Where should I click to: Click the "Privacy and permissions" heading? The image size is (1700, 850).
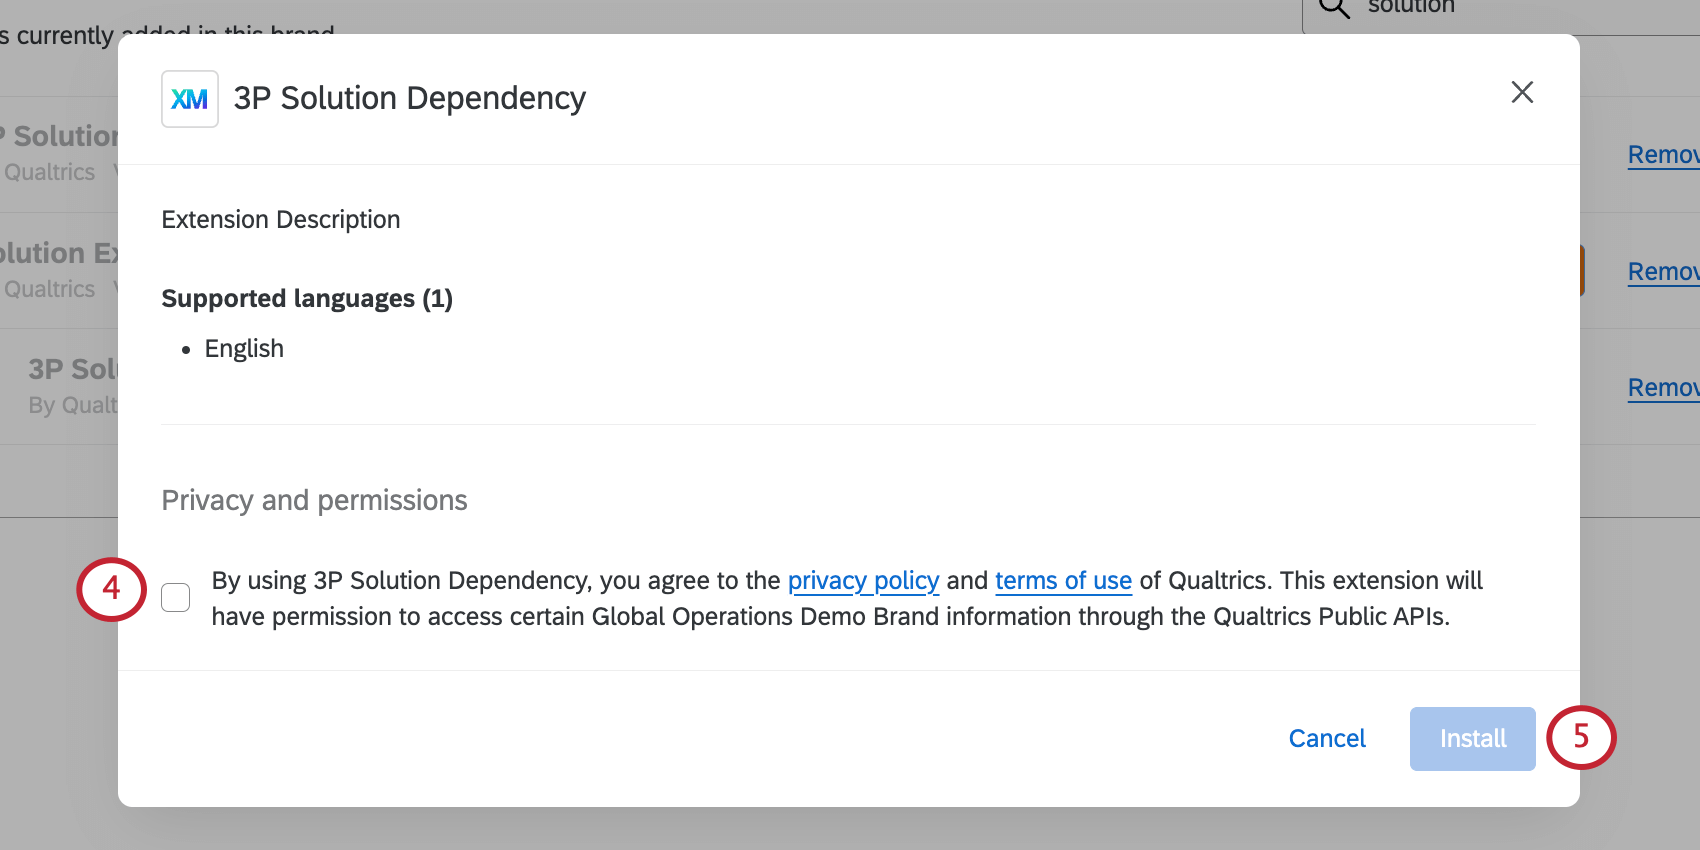click(314, 500)
